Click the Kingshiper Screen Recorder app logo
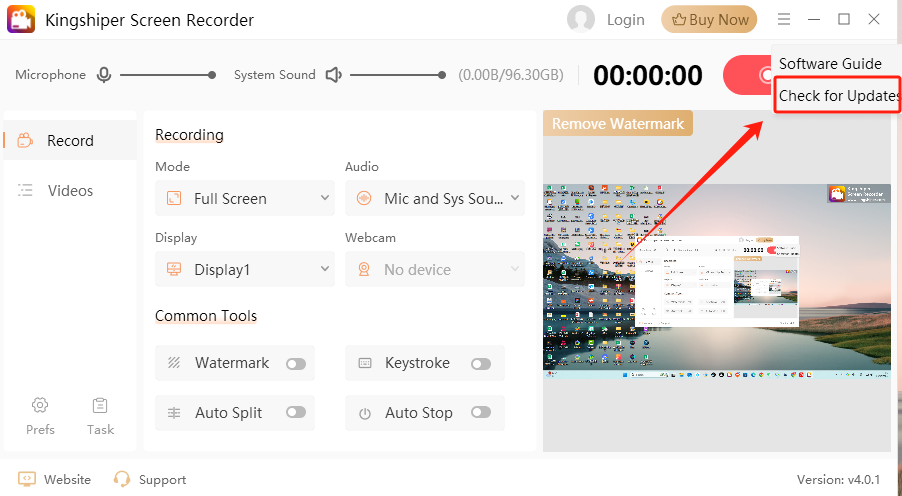902x496 pixels. pos(21,20)
